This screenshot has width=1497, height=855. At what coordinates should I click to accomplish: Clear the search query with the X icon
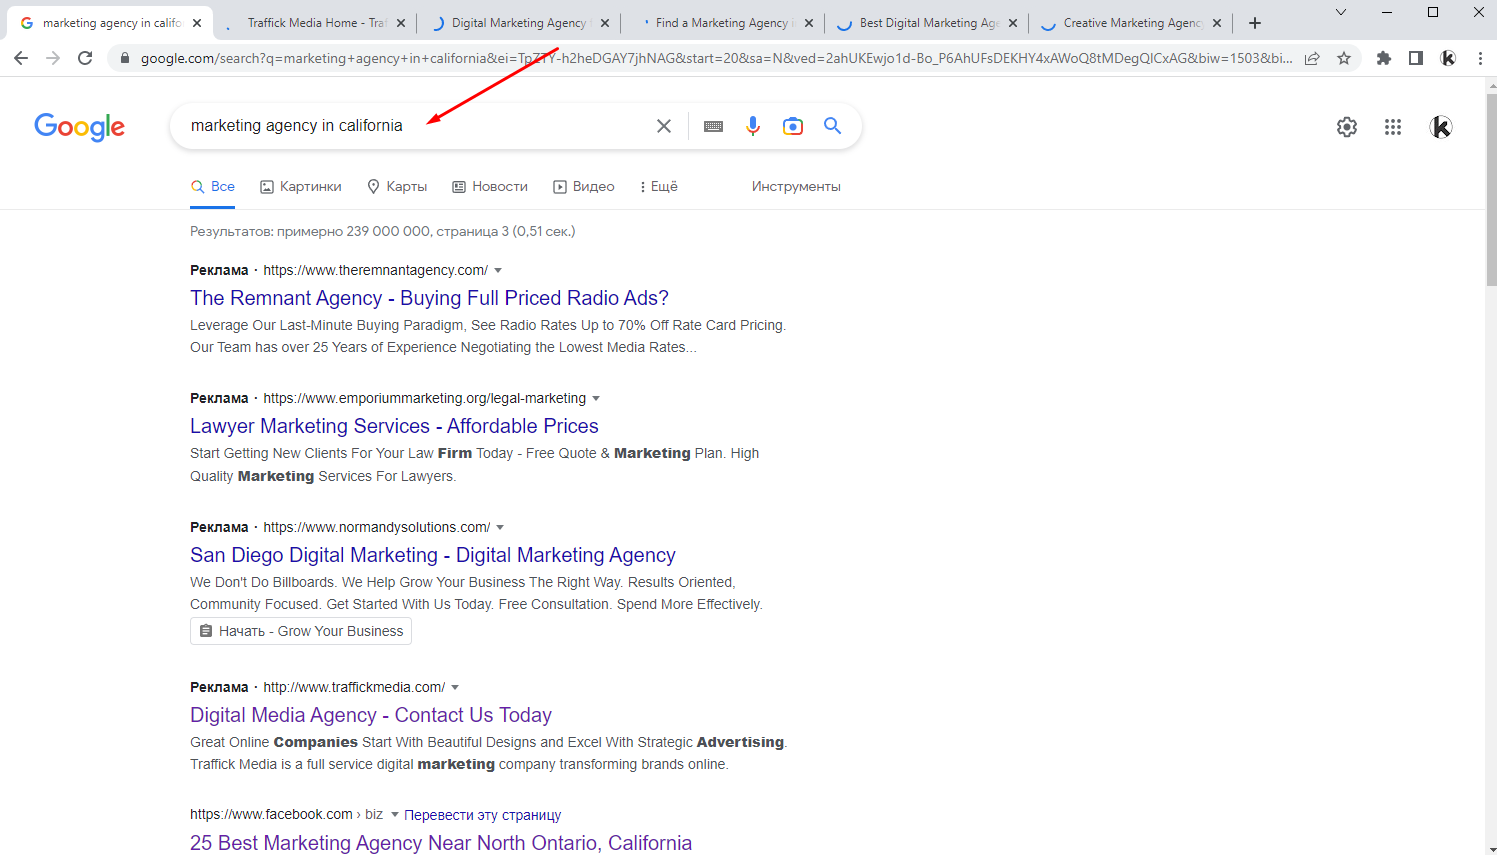(664, 125)
